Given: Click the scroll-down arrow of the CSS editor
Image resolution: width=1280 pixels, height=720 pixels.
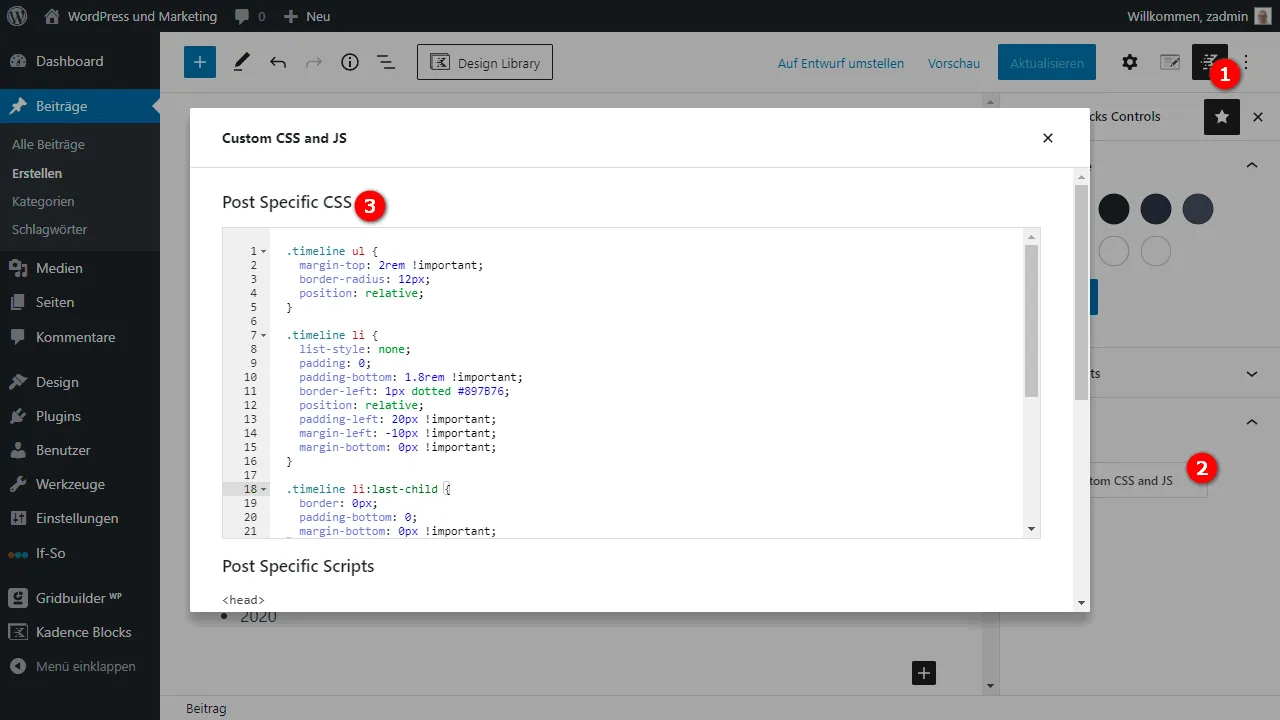Looking at the screenshot, I should click(1032, 529).
